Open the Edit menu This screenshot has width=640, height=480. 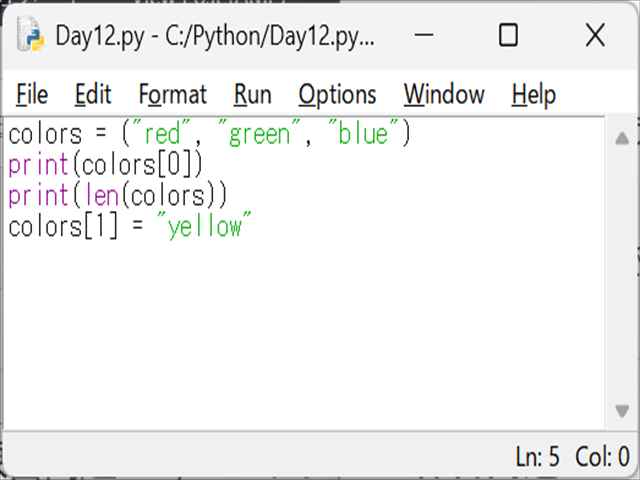click(x=93, y=95)
